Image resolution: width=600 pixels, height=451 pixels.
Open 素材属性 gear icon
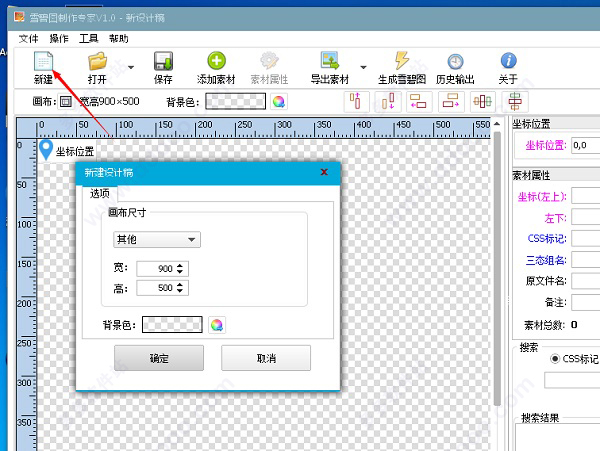[269, 61]
